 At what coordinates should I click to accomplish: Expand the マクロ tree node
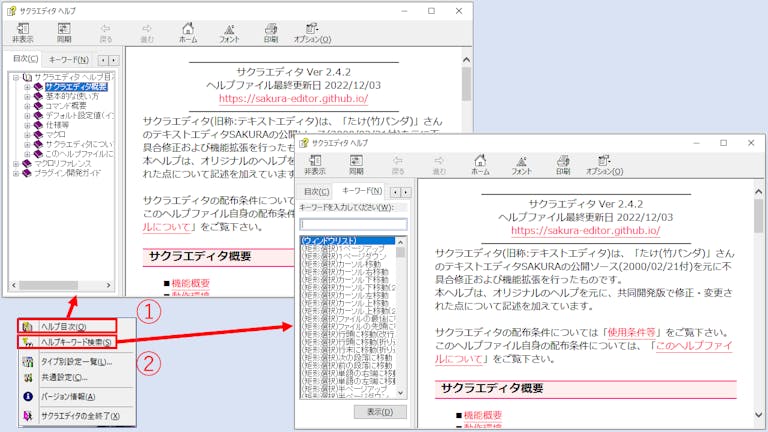click(x=27, y=135)
